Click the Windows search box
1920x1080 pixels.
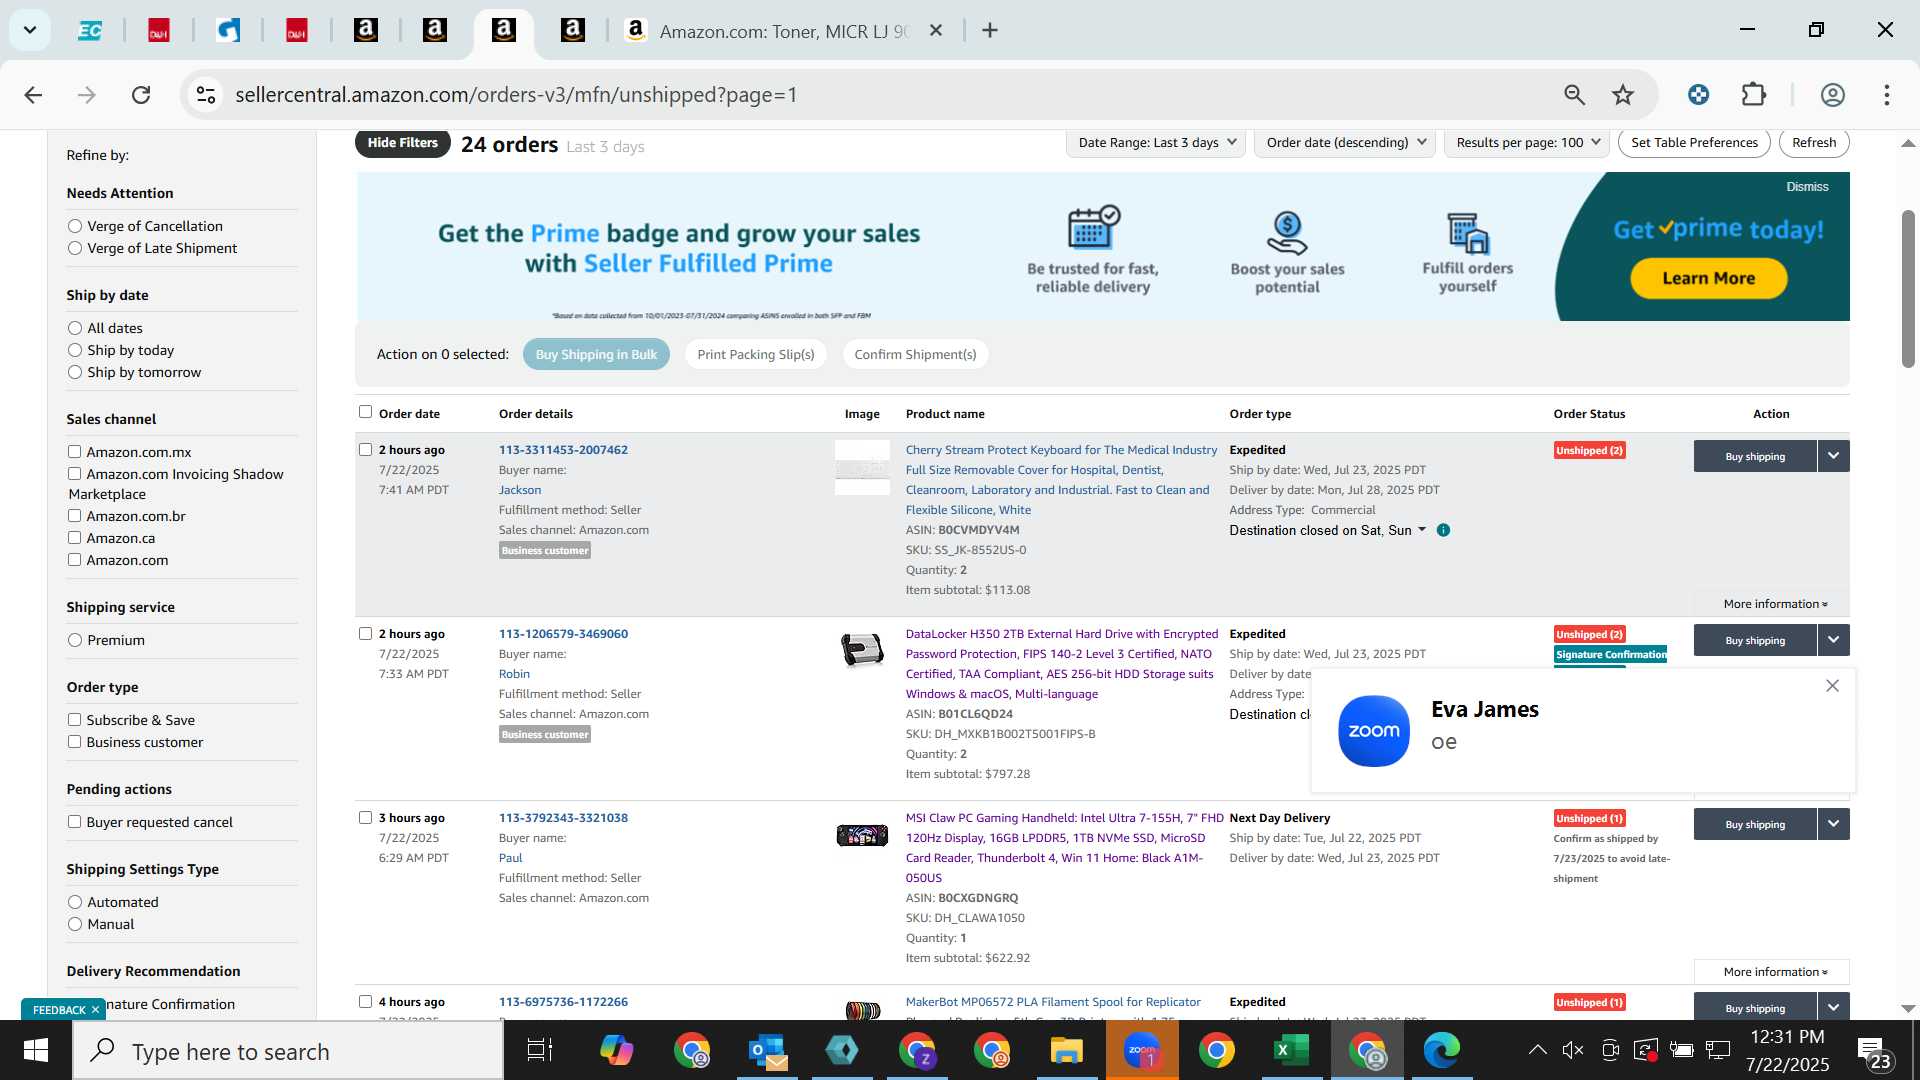(288, 1051)
